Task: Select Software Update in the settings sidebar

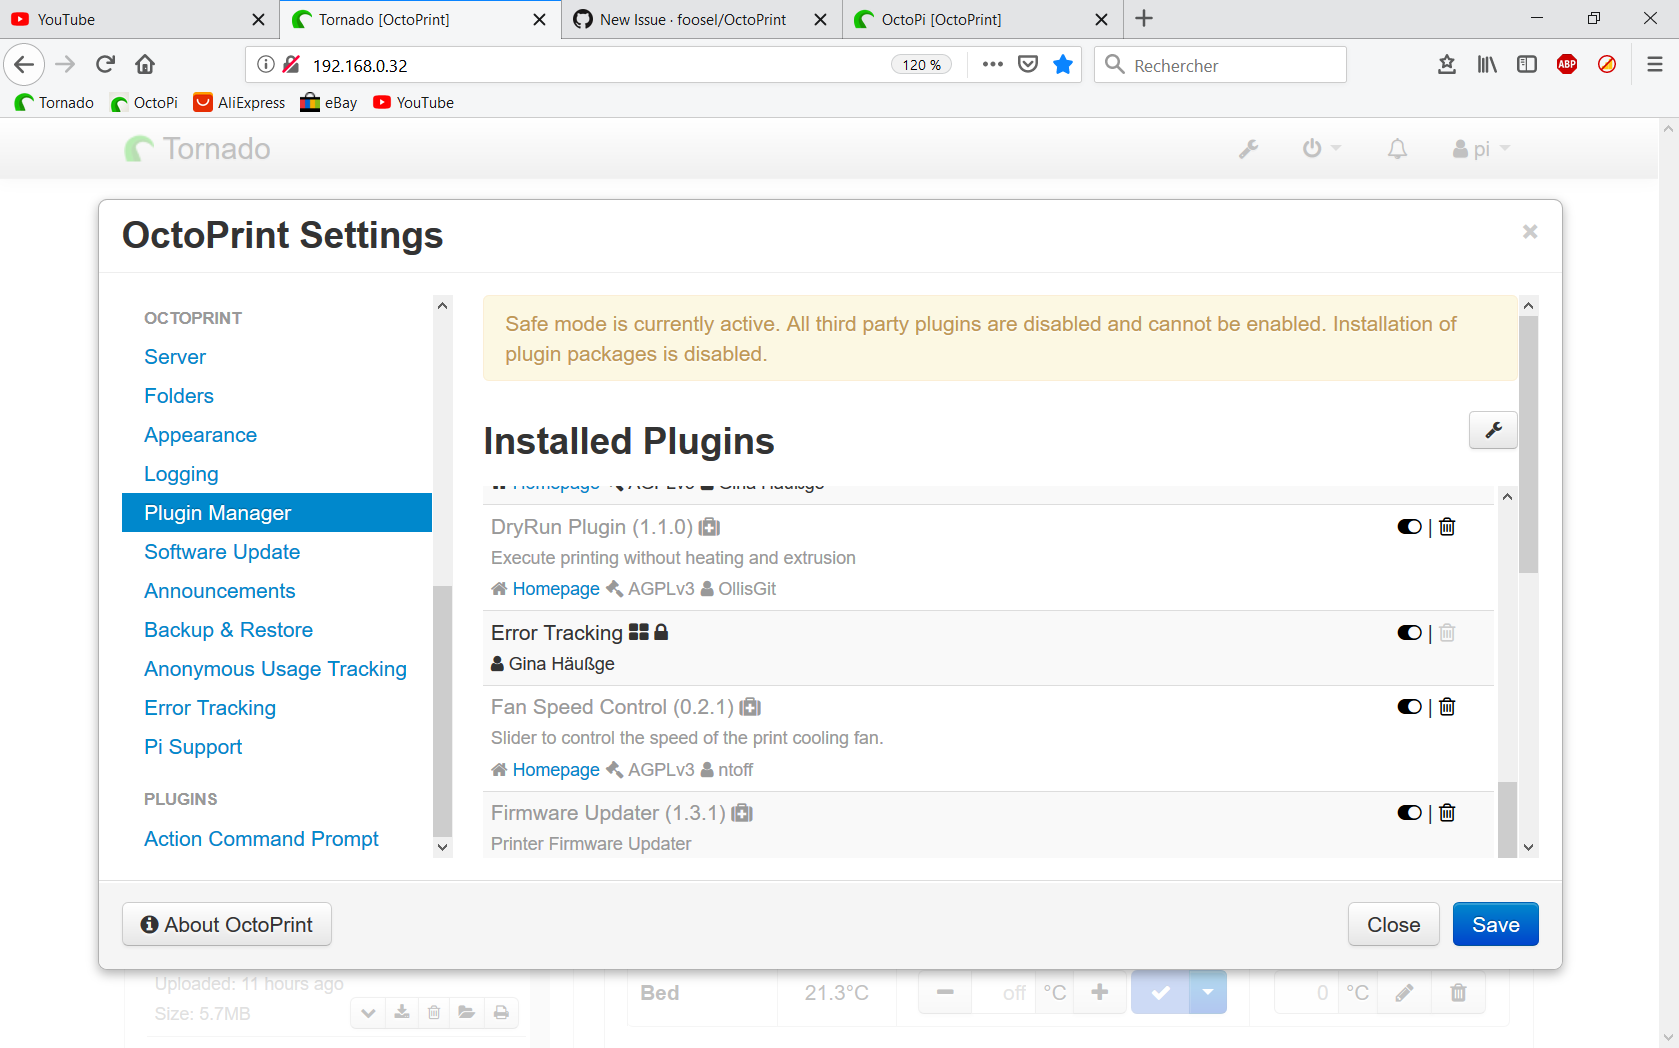Action: 221,551
